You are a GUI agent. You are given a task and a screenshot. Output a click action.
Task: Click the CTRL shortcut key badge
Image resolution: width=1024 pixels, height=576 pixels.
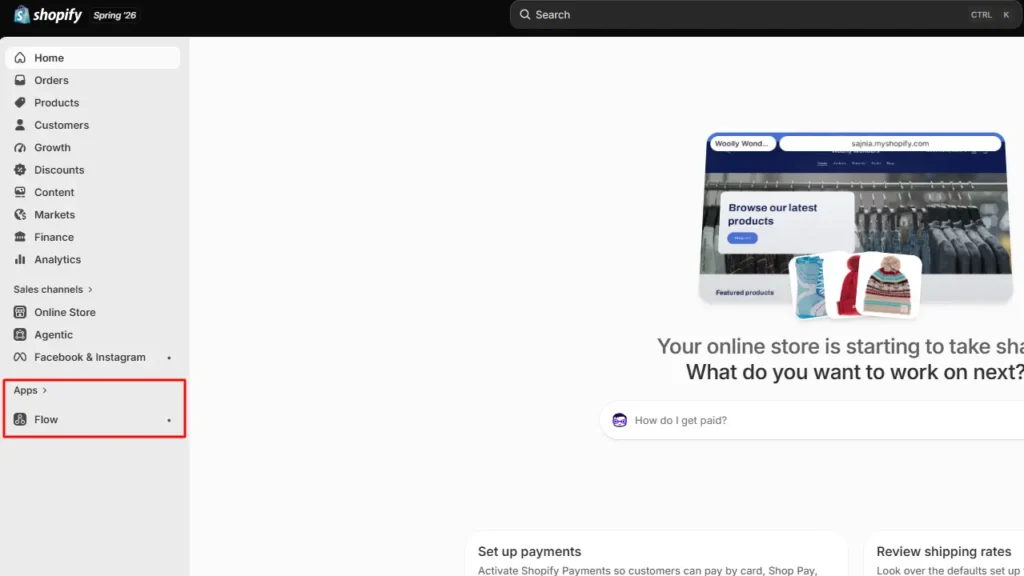[981, 14]
